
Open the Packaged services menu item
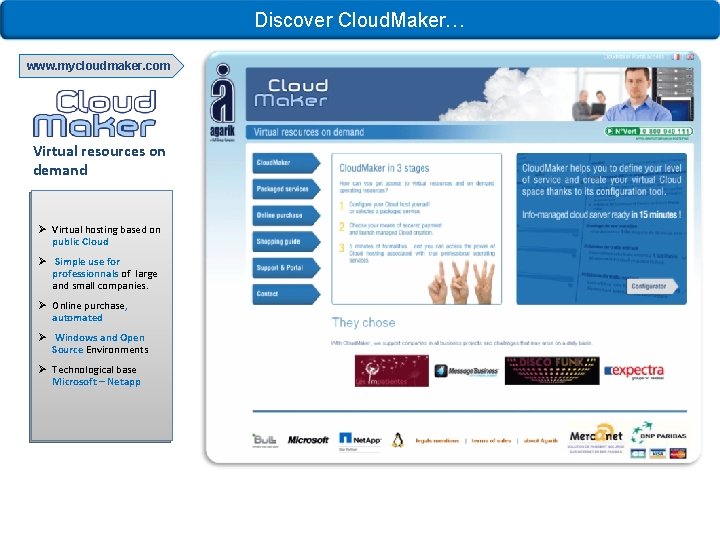click(x=286, y=189)
